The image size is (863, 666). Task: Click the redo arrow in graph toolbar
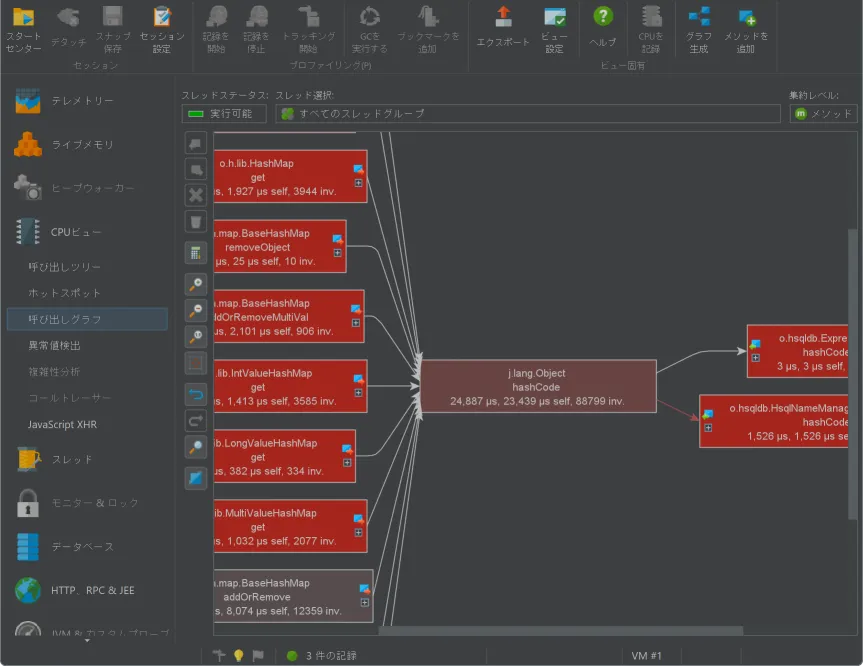(195, 421)
